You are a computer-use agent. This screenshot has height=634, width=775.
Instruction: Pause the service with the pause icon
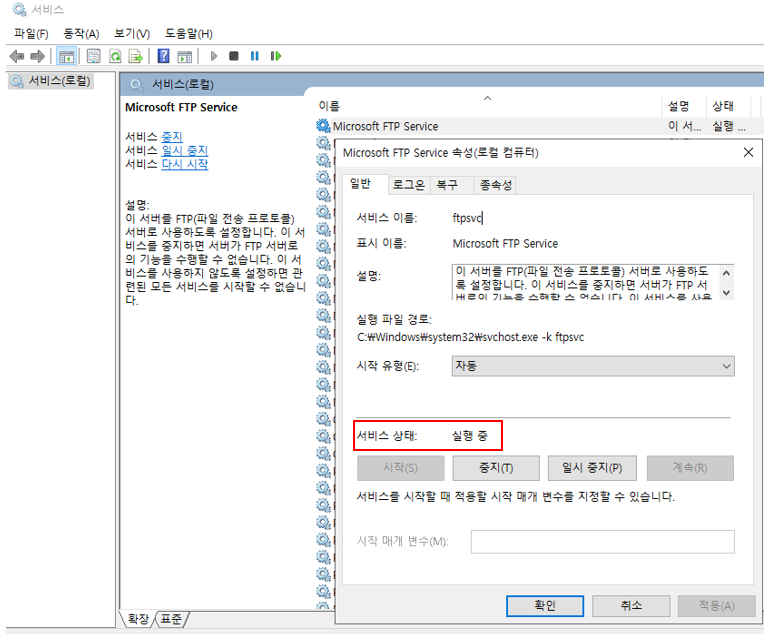pos(255,56)
